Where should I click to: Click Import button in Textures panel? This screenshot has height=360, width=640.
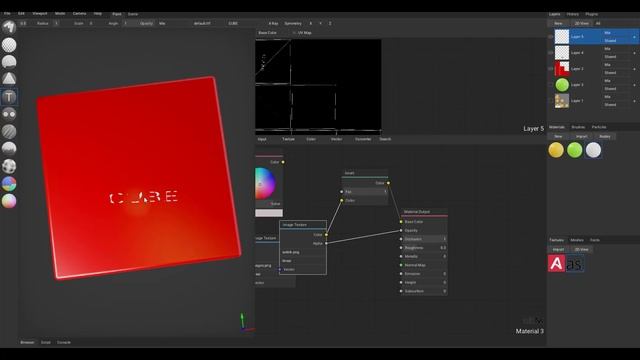(558, 249)
